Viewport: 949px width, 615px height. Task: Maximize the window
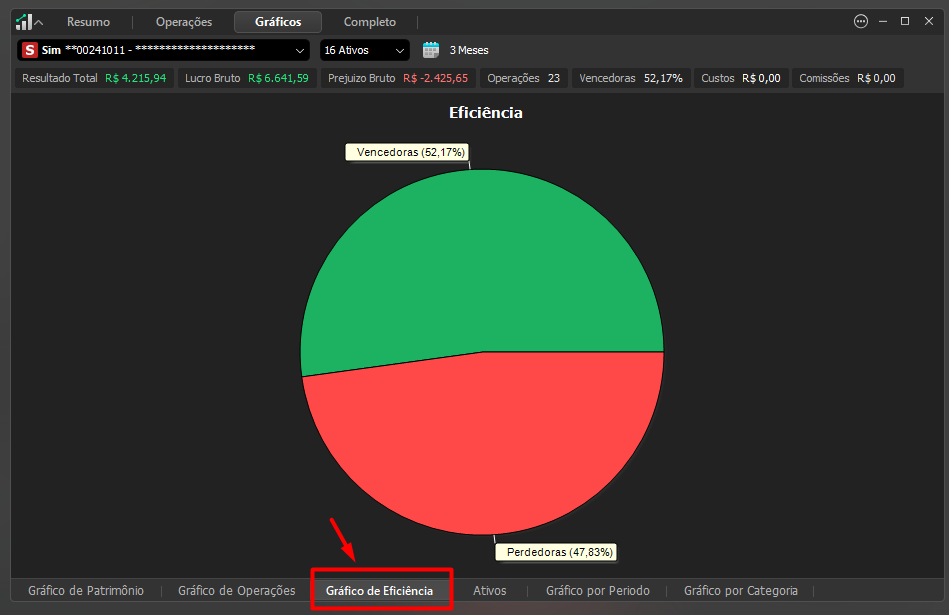pyautogui.click(x=905, y=21)
